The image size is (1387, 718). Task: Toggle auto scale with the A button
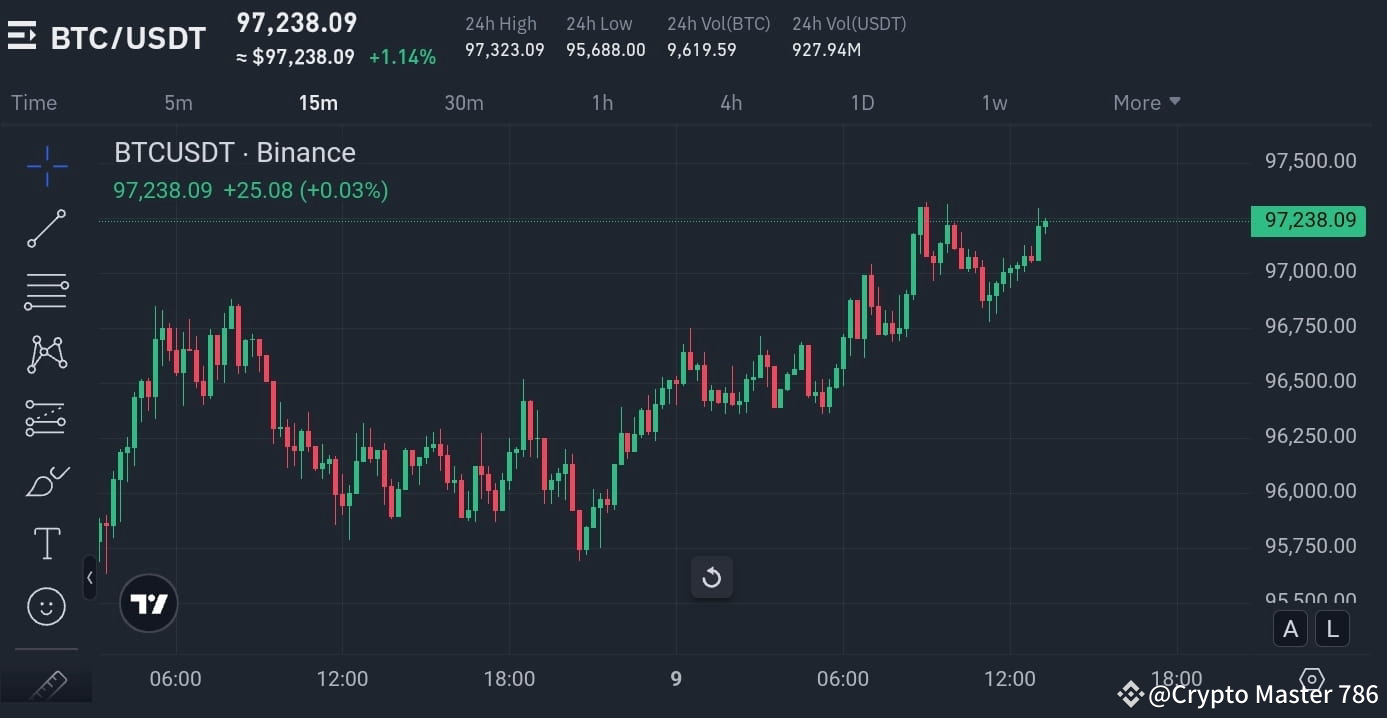[x=1290, y=628]
